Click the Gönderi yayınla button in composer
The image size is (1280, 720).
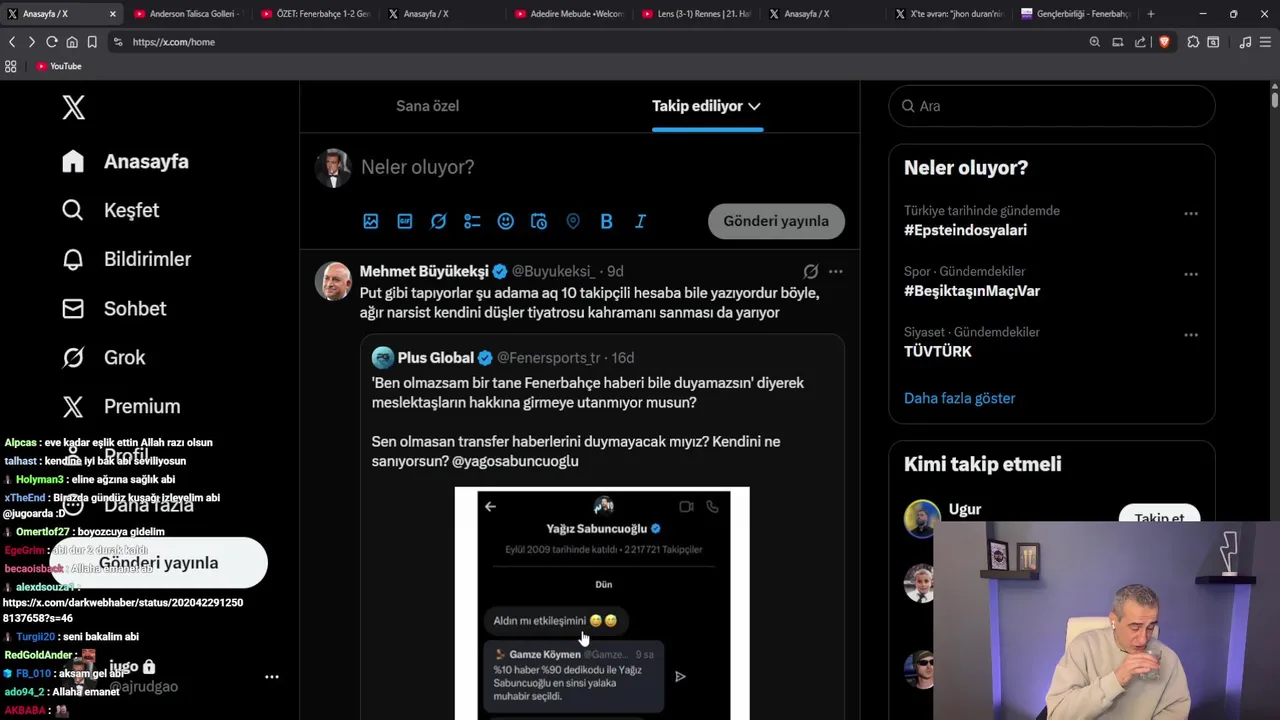776,221
